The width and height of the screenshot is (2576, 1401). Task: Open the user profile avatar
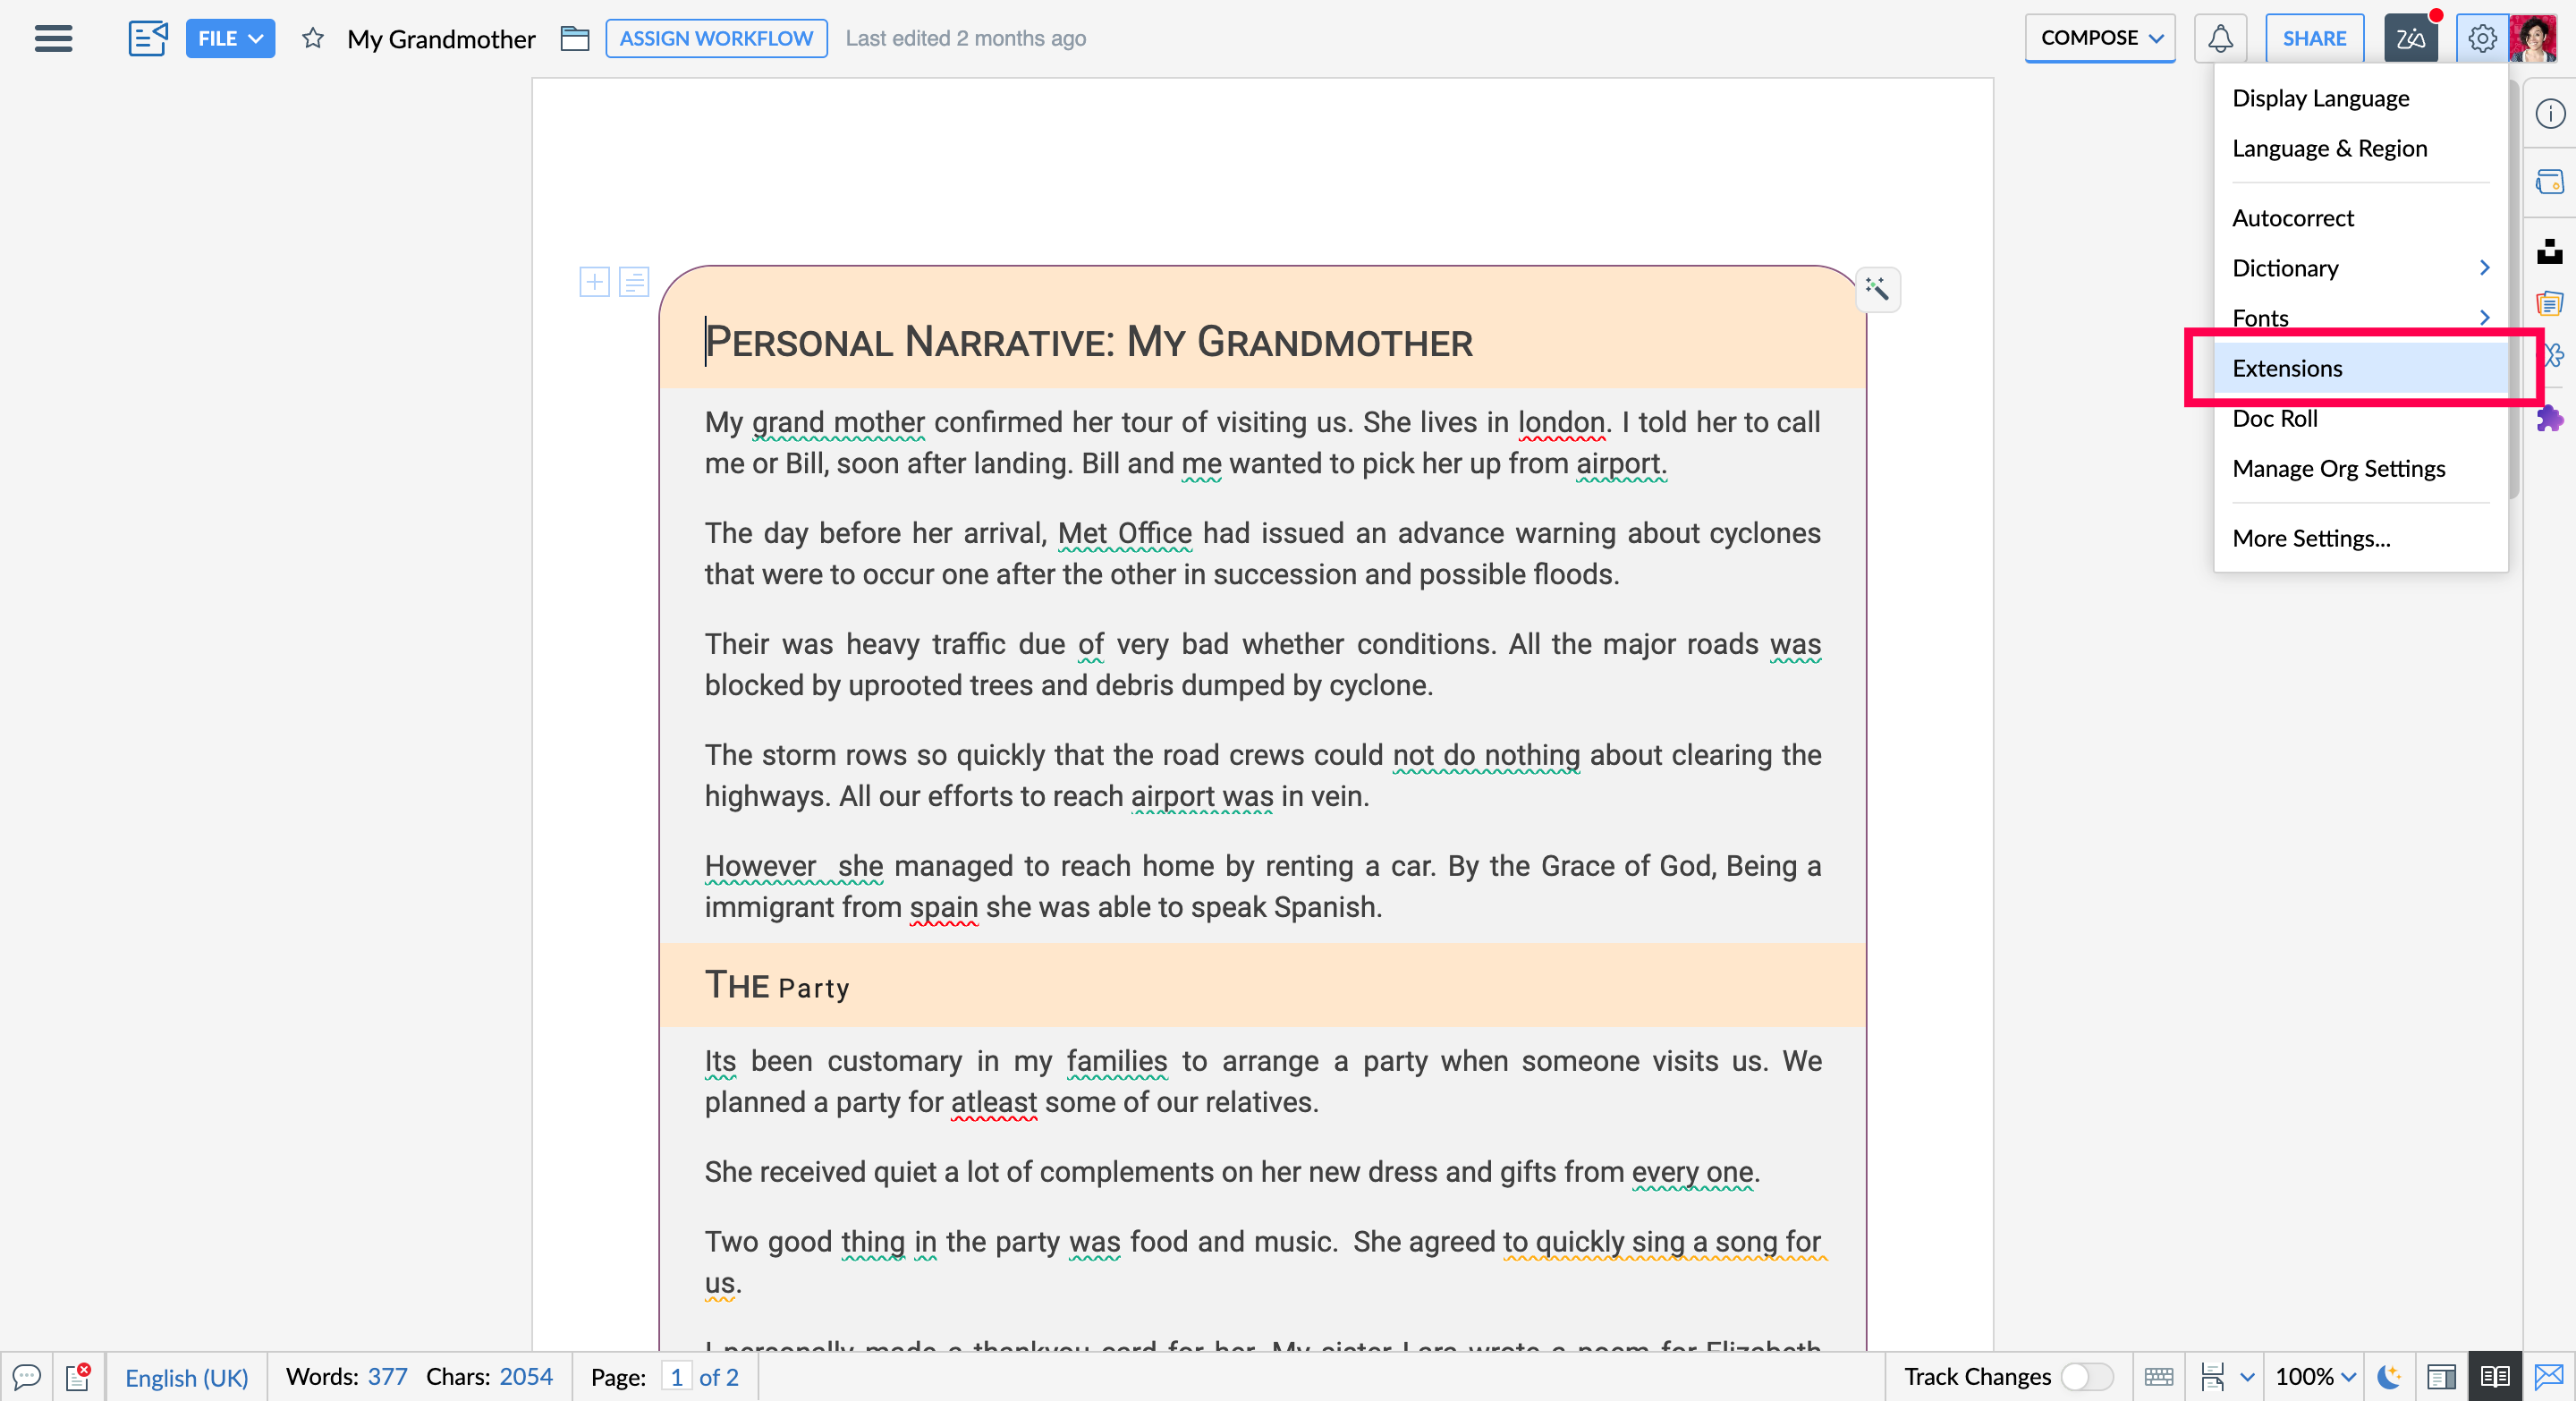tap(2534, 38)
